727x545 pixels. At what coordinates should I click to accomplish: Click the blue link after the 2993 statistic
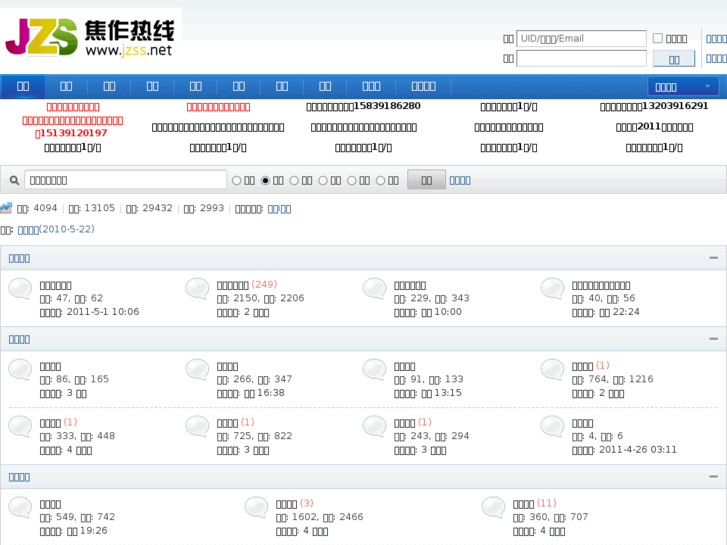279,209
